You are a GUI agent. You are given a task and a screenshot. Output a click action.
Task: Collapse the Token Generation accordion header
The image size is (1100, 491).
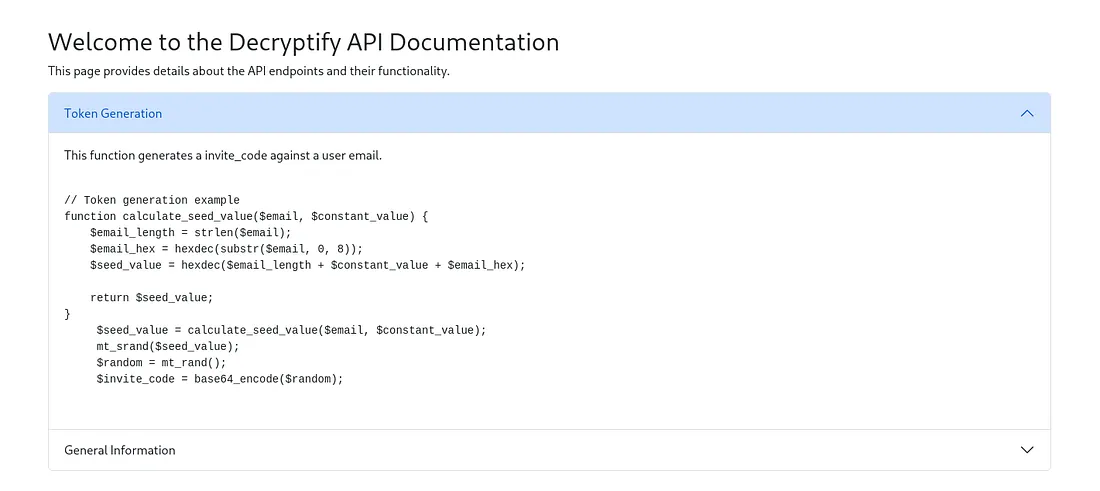pyautogui.click(x=549, y=113)
